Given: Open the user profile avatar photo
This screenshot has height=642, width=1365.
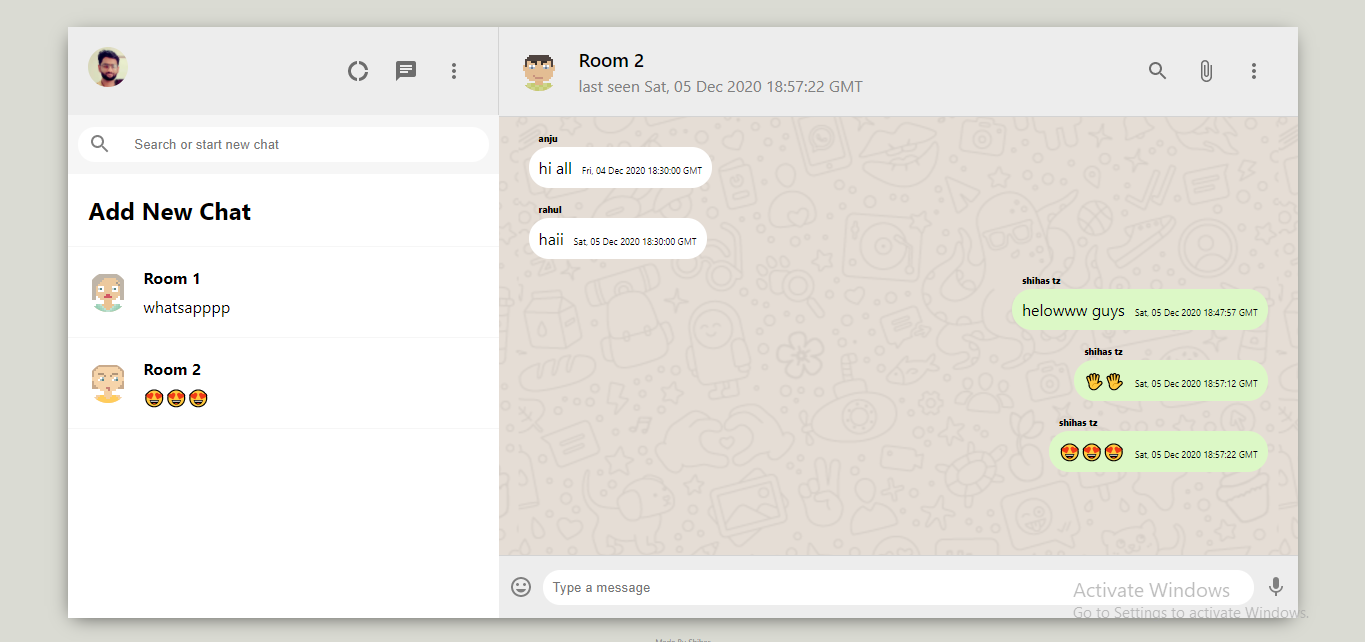Looking at the screenshot, I should [x=108, y=68].
